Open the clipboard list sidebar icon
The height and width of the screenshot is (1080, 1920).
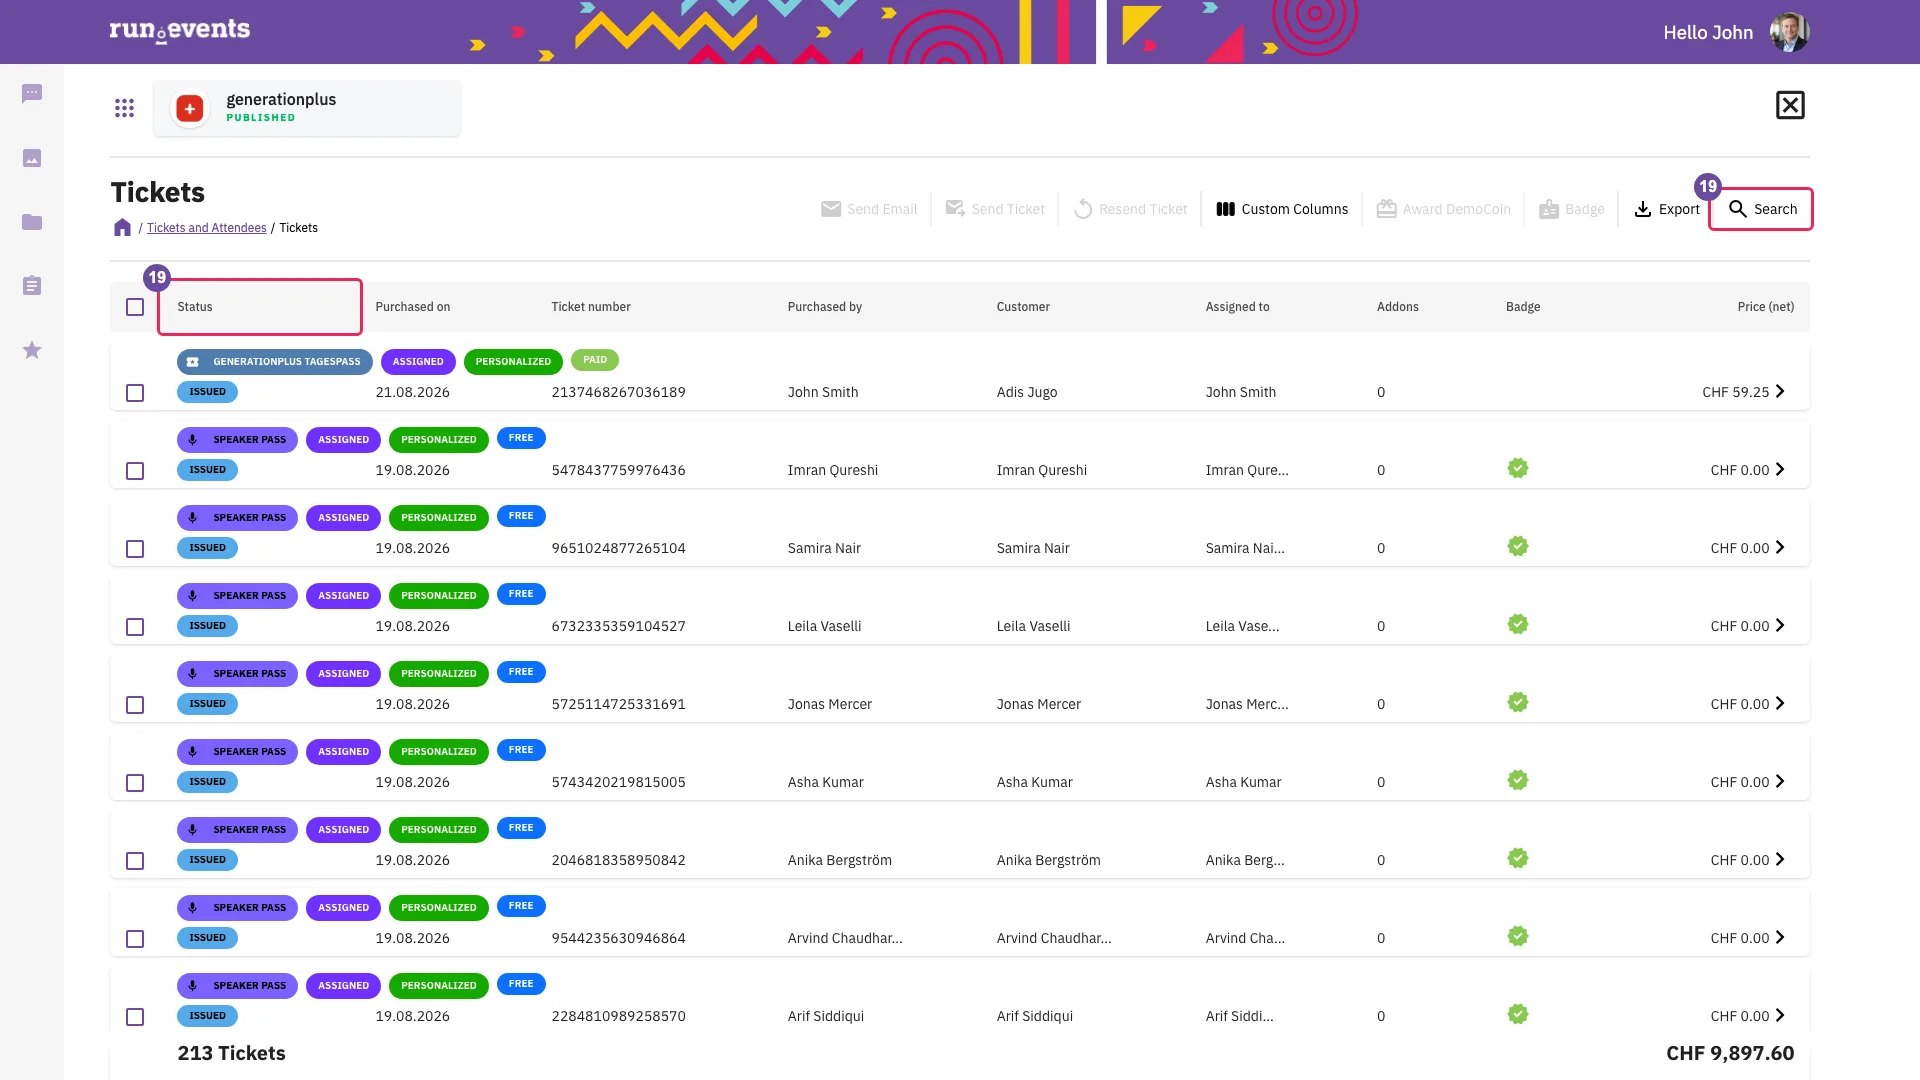tap(32, 286)
